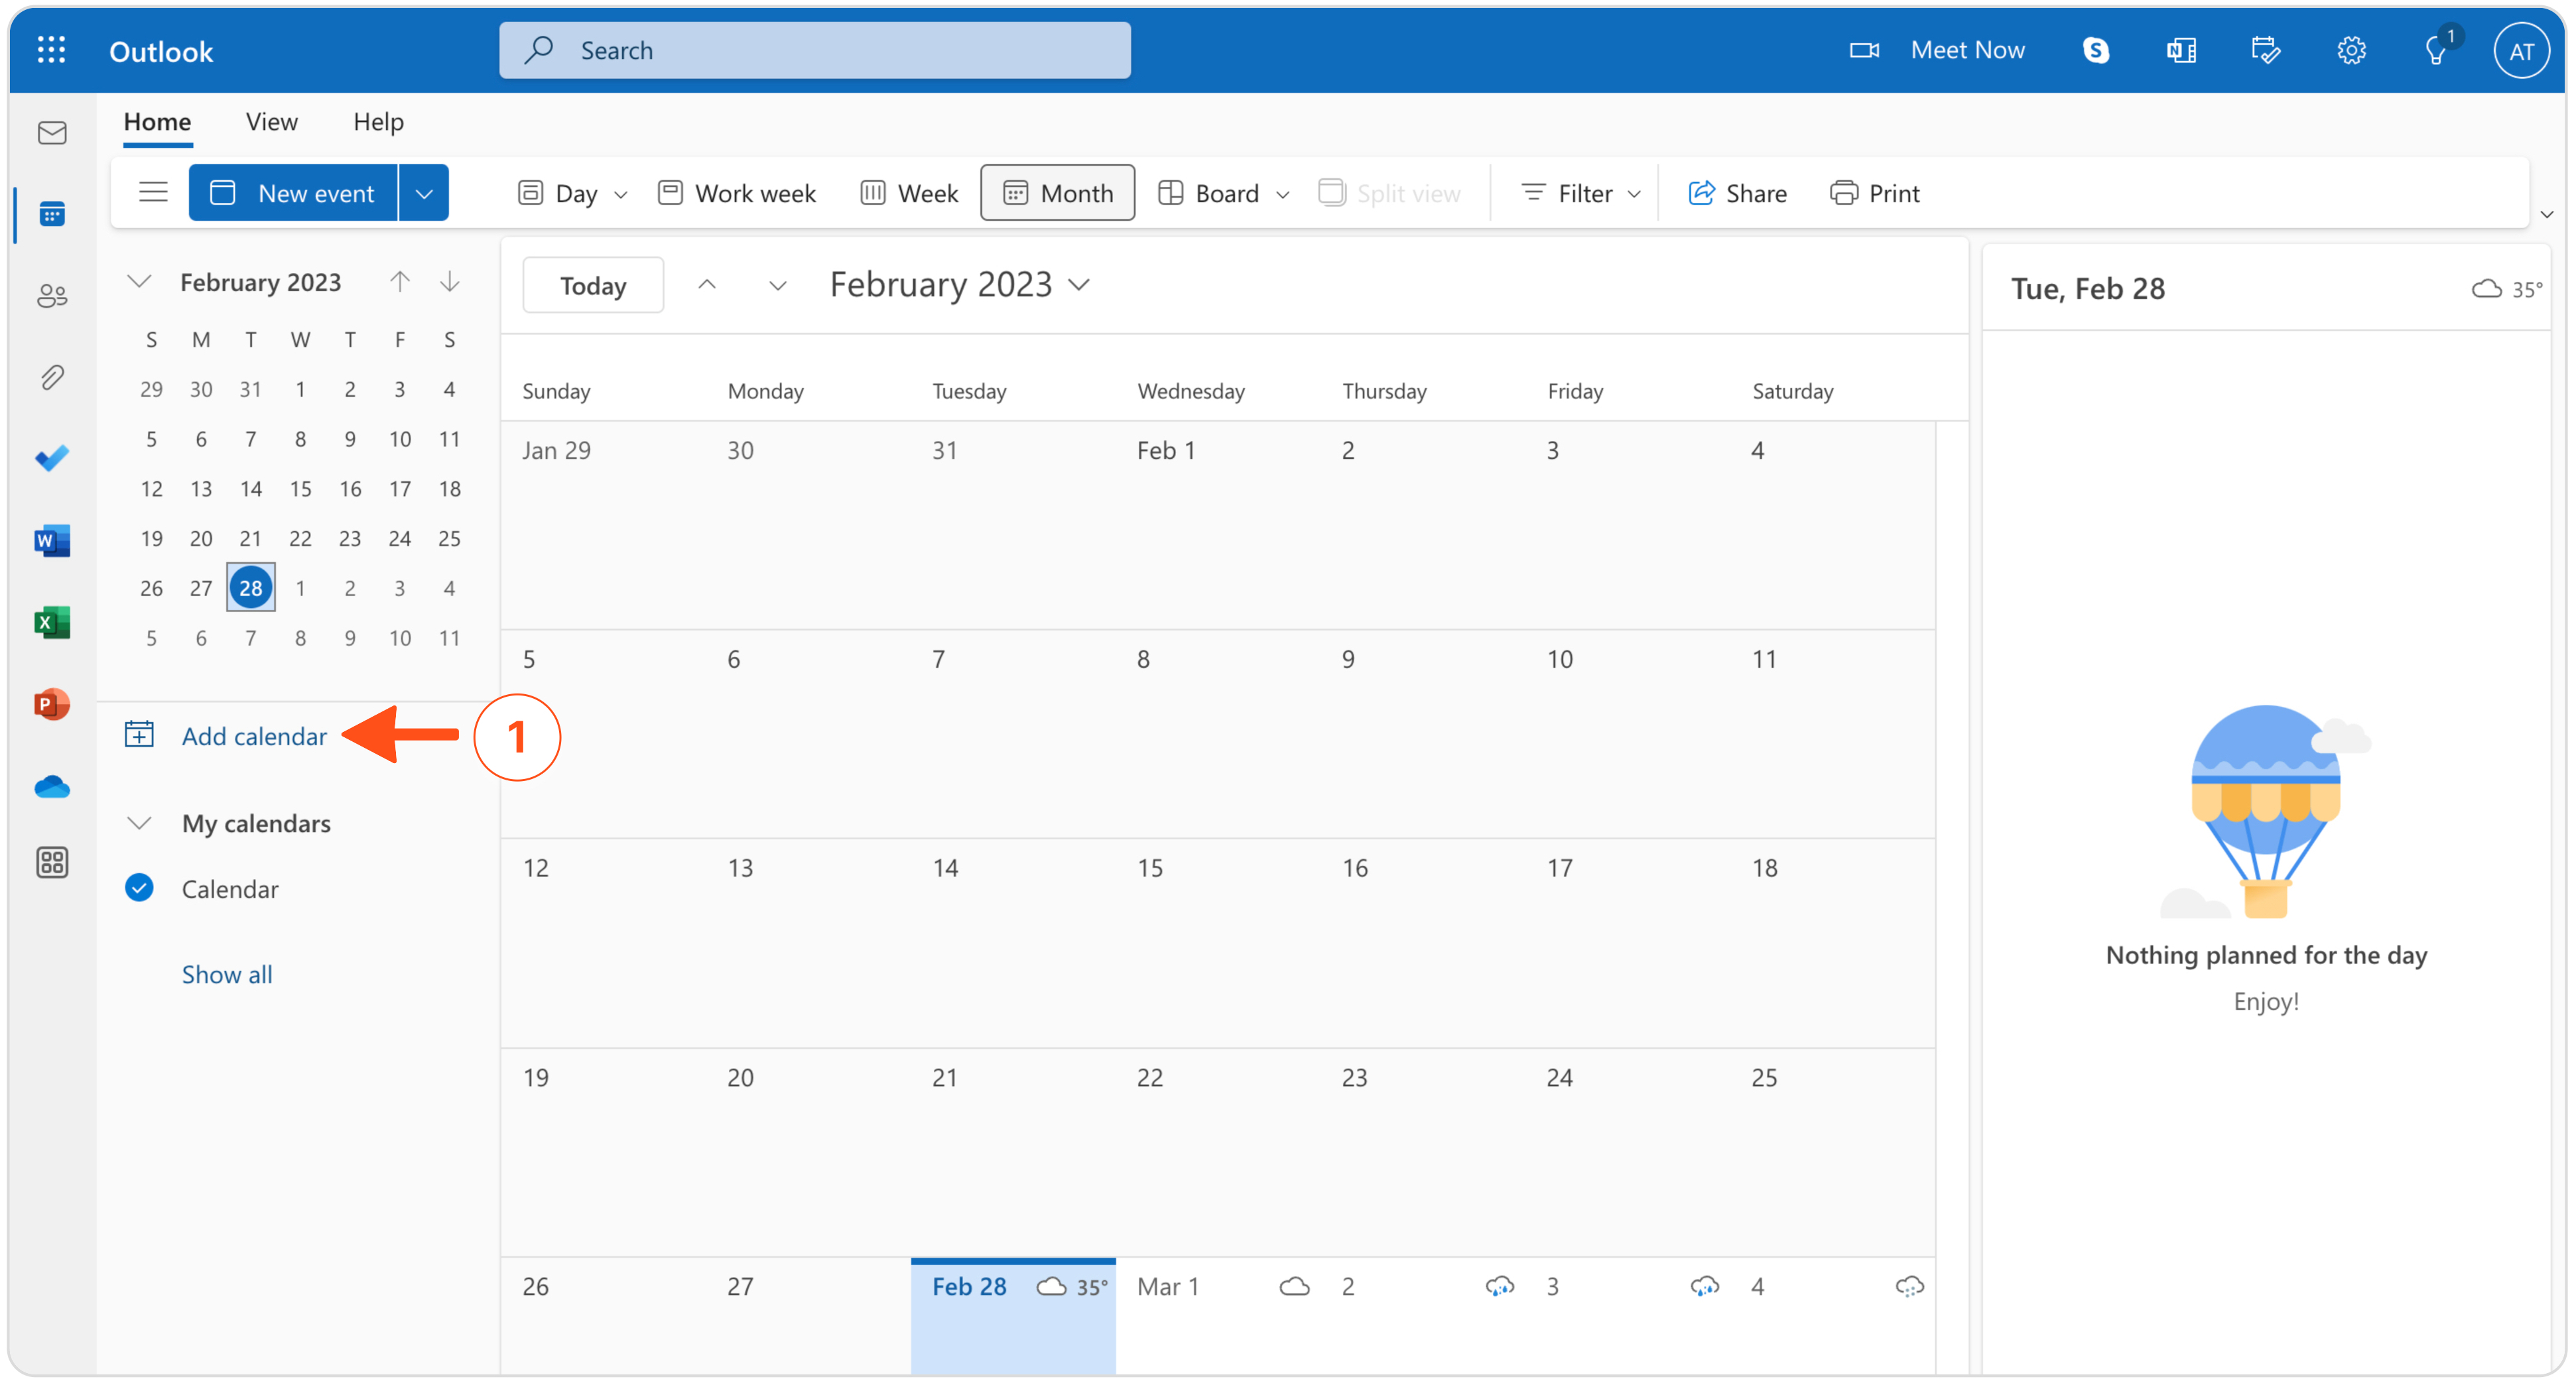Click the Today button
2576x1387 pixels.
point(593,286)
